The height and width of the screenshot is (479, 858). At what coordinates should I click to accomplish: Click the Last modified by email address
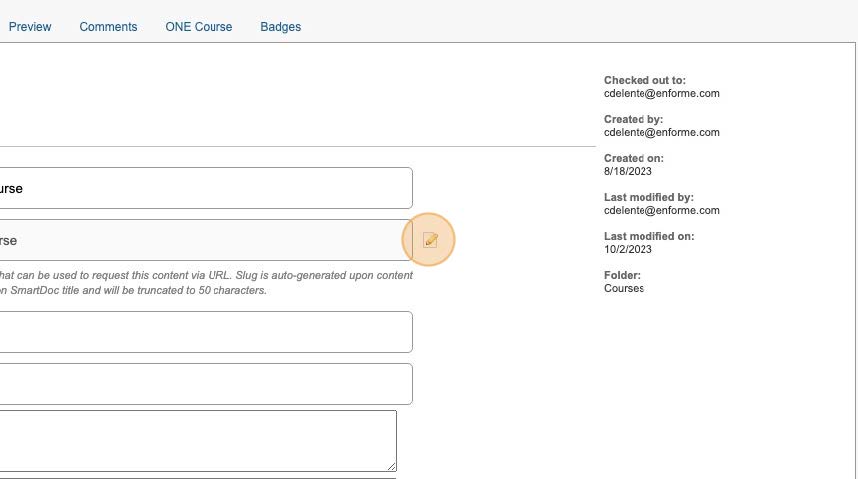coord(661,211)
